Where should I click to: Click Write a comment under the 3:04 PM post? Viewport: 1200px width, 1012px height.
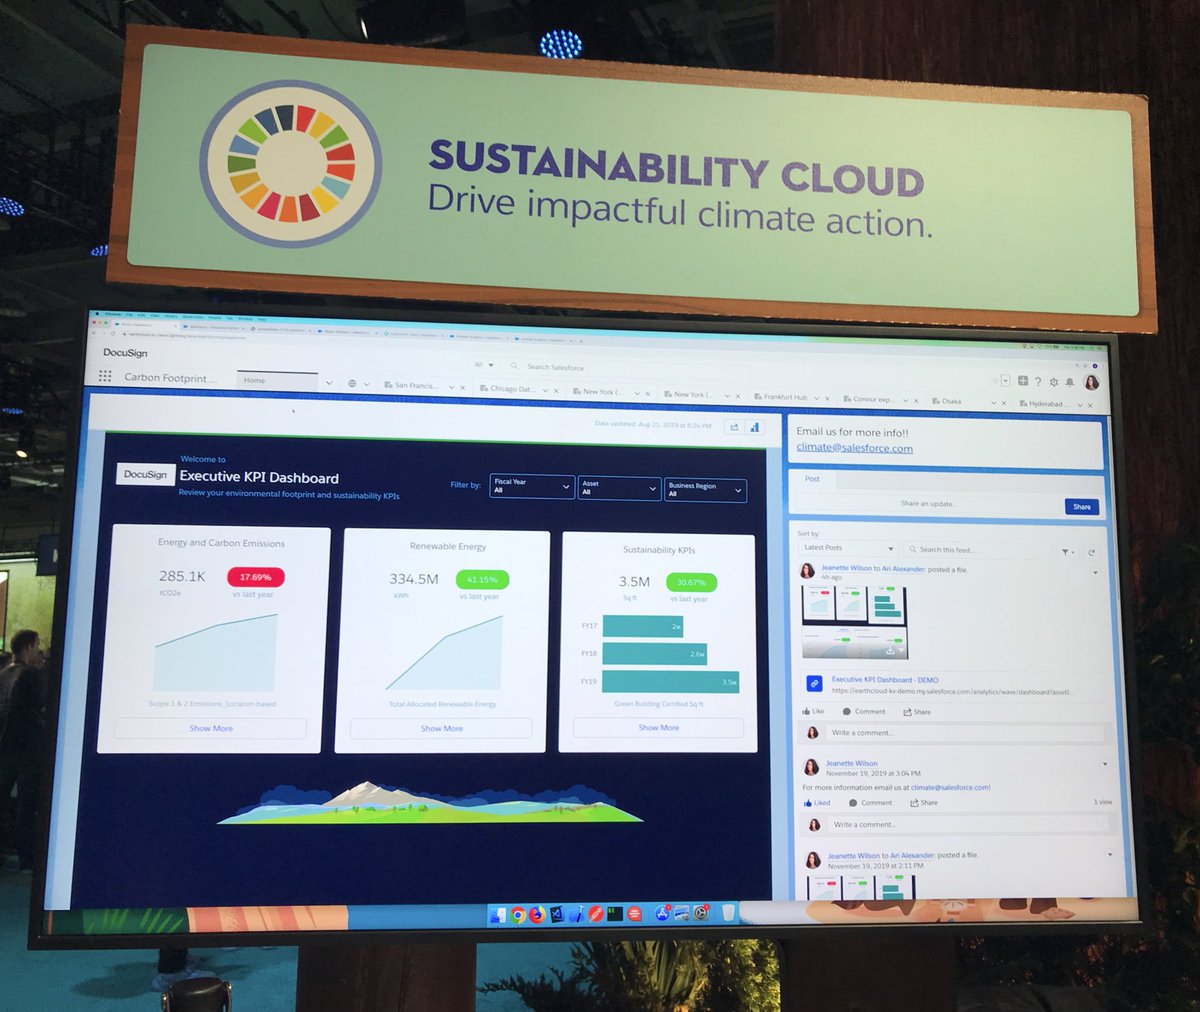968,825
